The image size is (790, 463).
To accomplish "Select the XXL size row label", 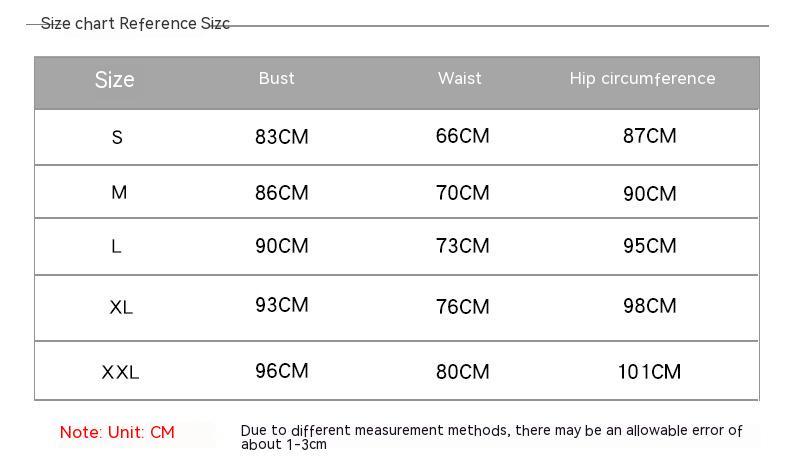I will coord(120,372).
